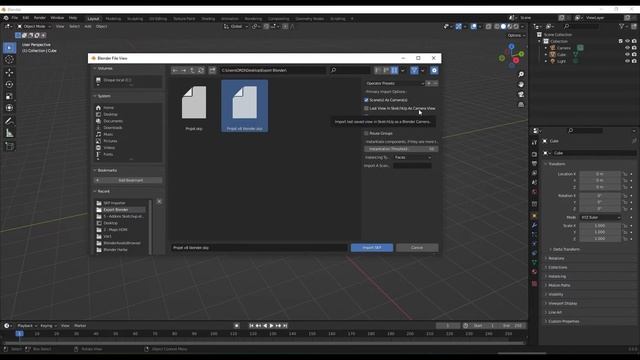
Task: Select the Measure tool
Action: (x=9, y=133)
